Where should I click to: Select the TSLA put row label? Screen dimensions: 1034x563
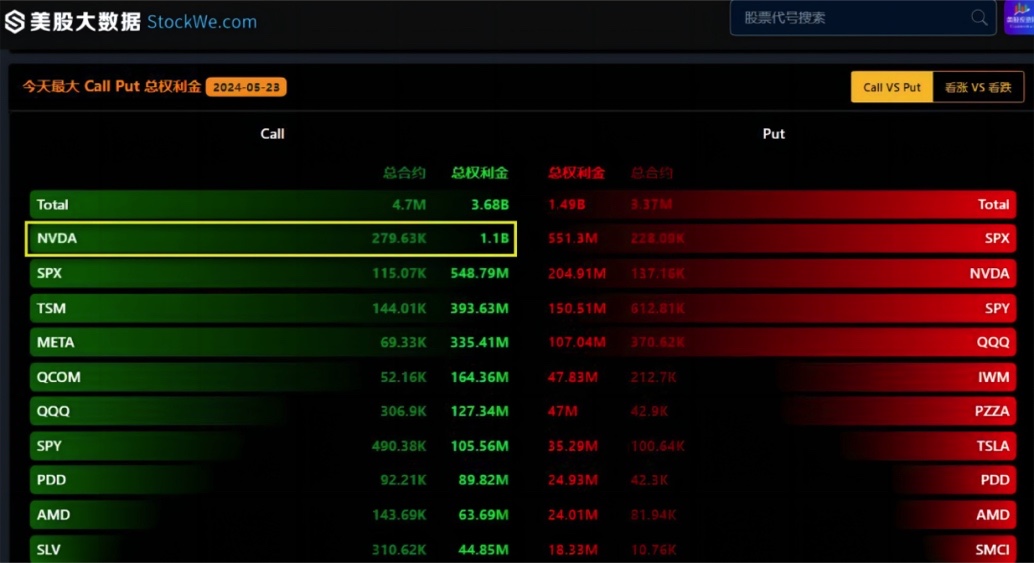pos(992,446)
